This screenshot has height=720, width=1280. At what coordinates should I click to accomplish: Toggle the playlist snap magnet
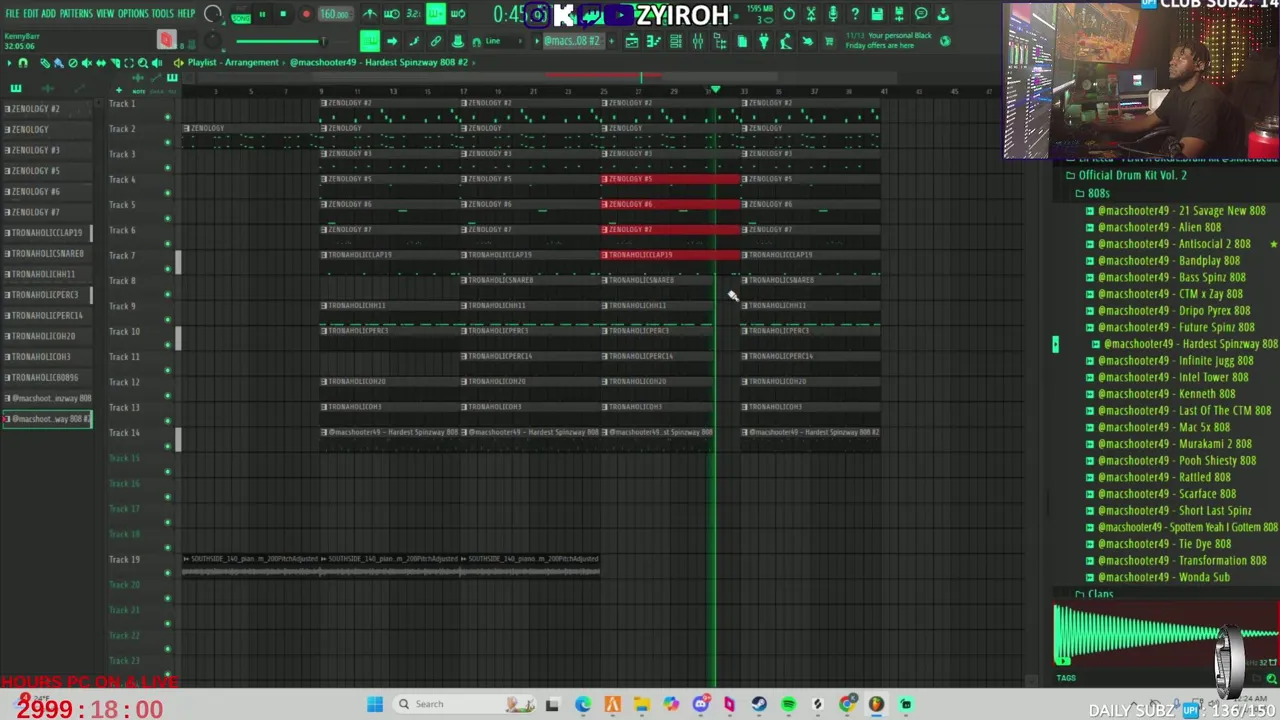tap(23, 62)
